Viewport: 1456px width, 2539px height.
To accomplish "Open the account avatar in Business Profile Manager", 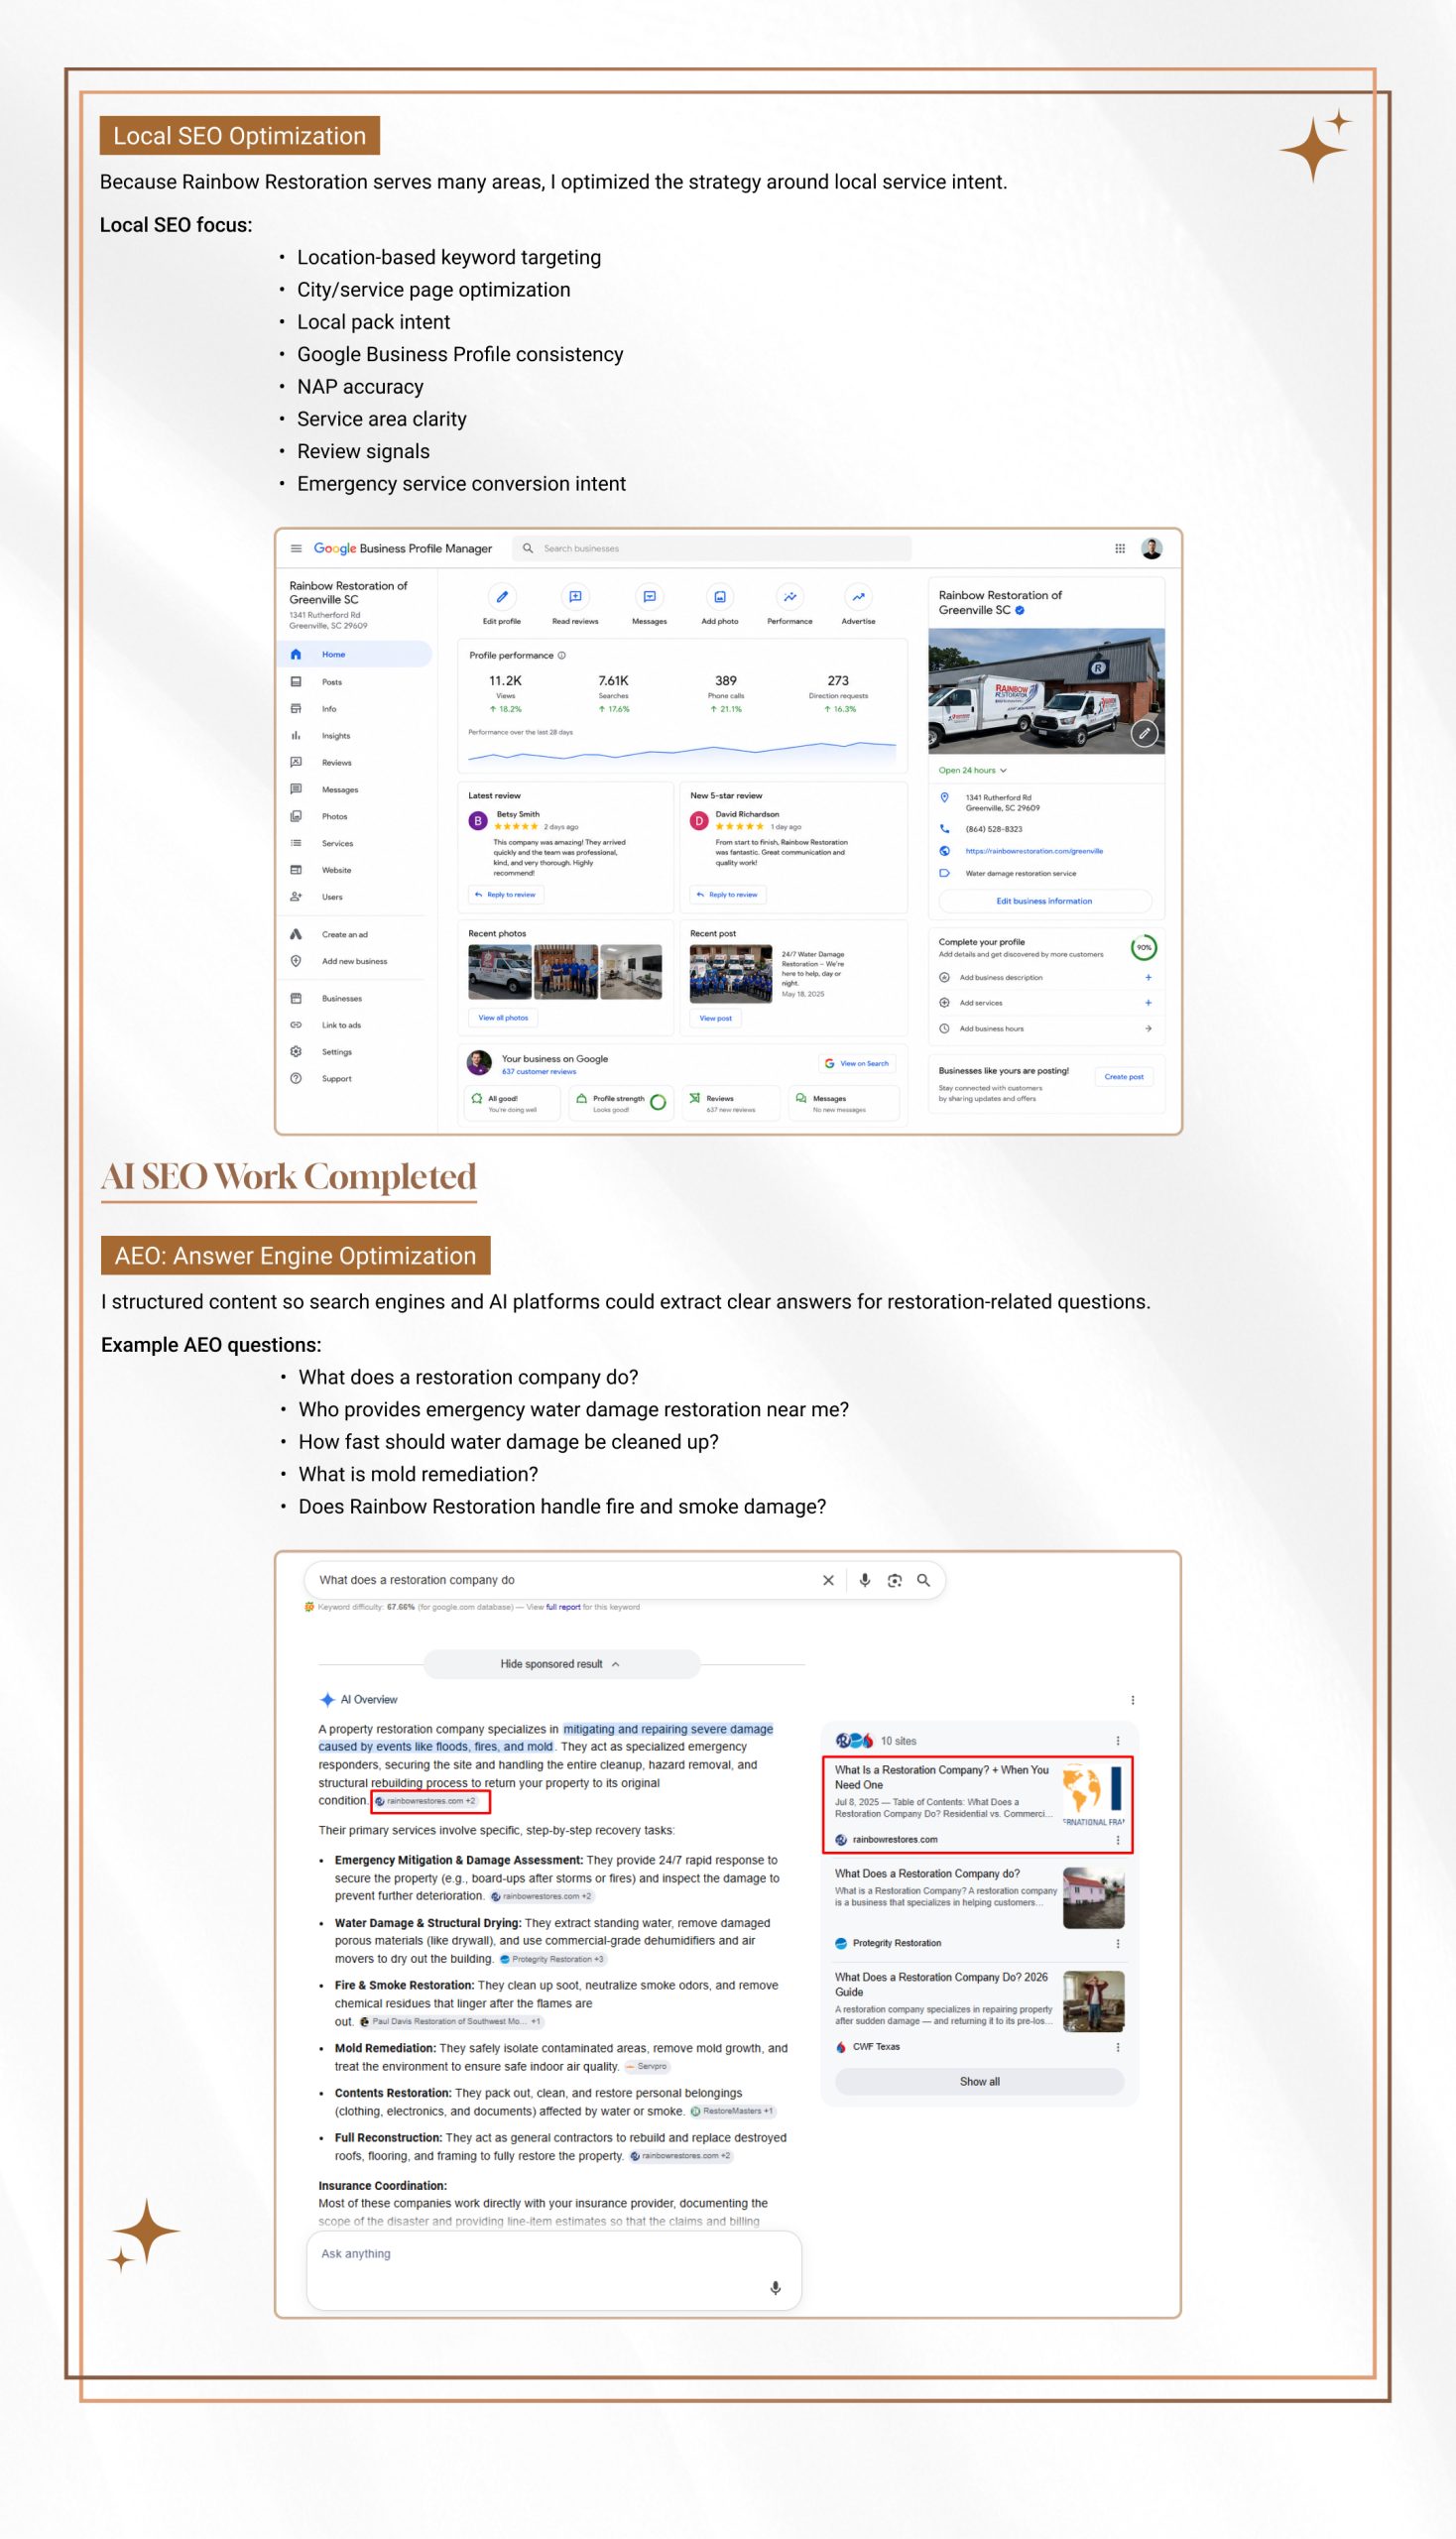I will pos(1152,548).
